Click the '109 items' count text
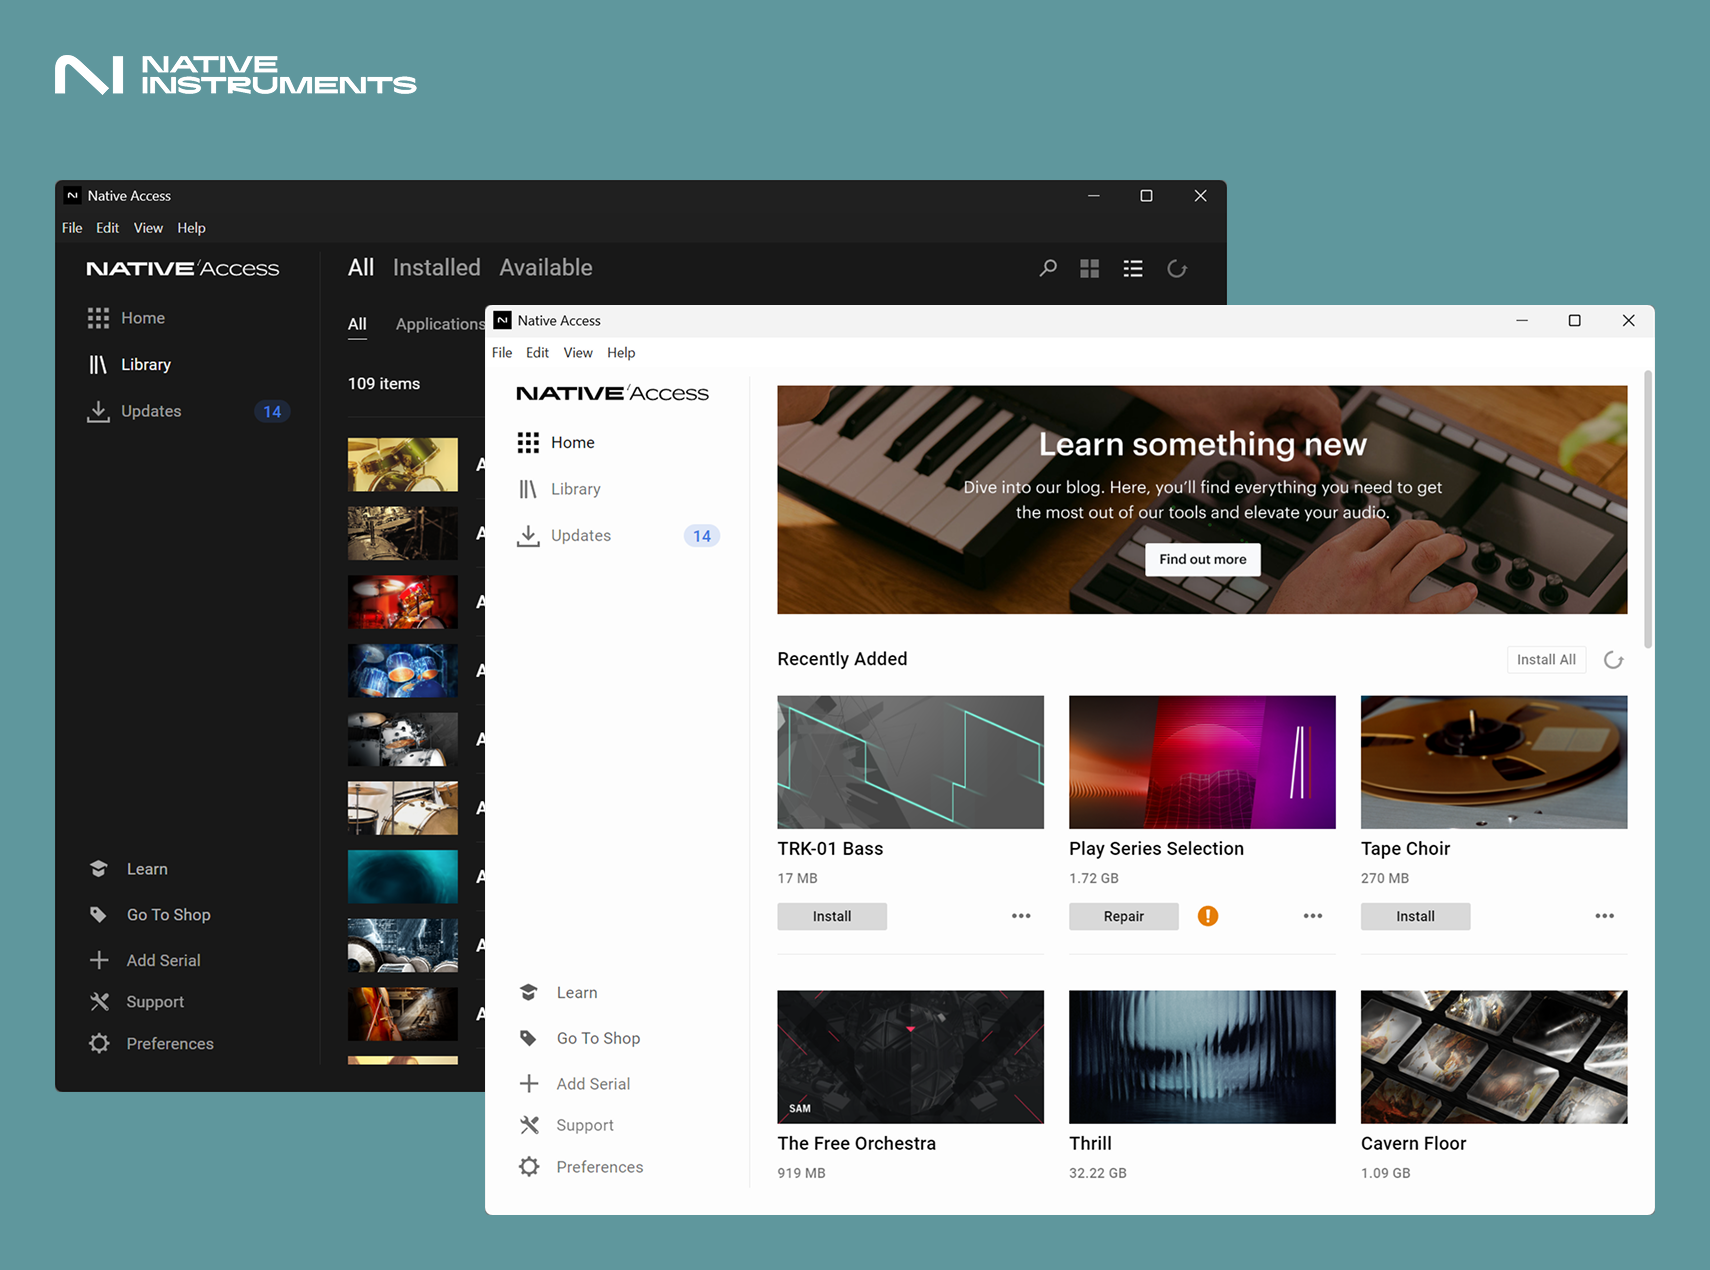The height and width of the screenshot is (1270, 1710). (384, 384)
